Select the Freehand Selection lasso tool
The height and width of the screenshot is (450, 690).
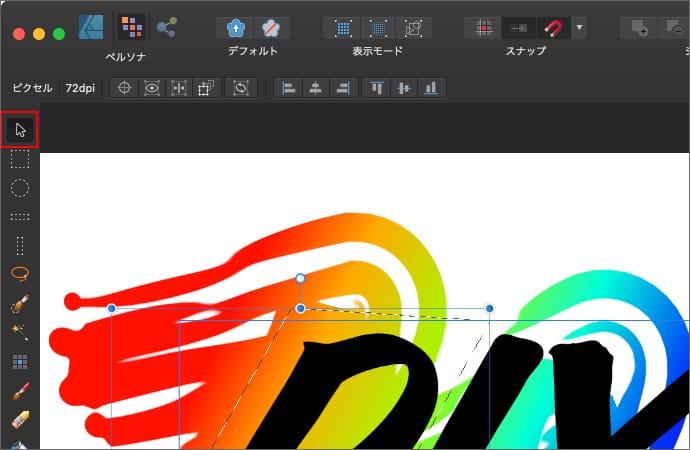click(x=20, y=273)
